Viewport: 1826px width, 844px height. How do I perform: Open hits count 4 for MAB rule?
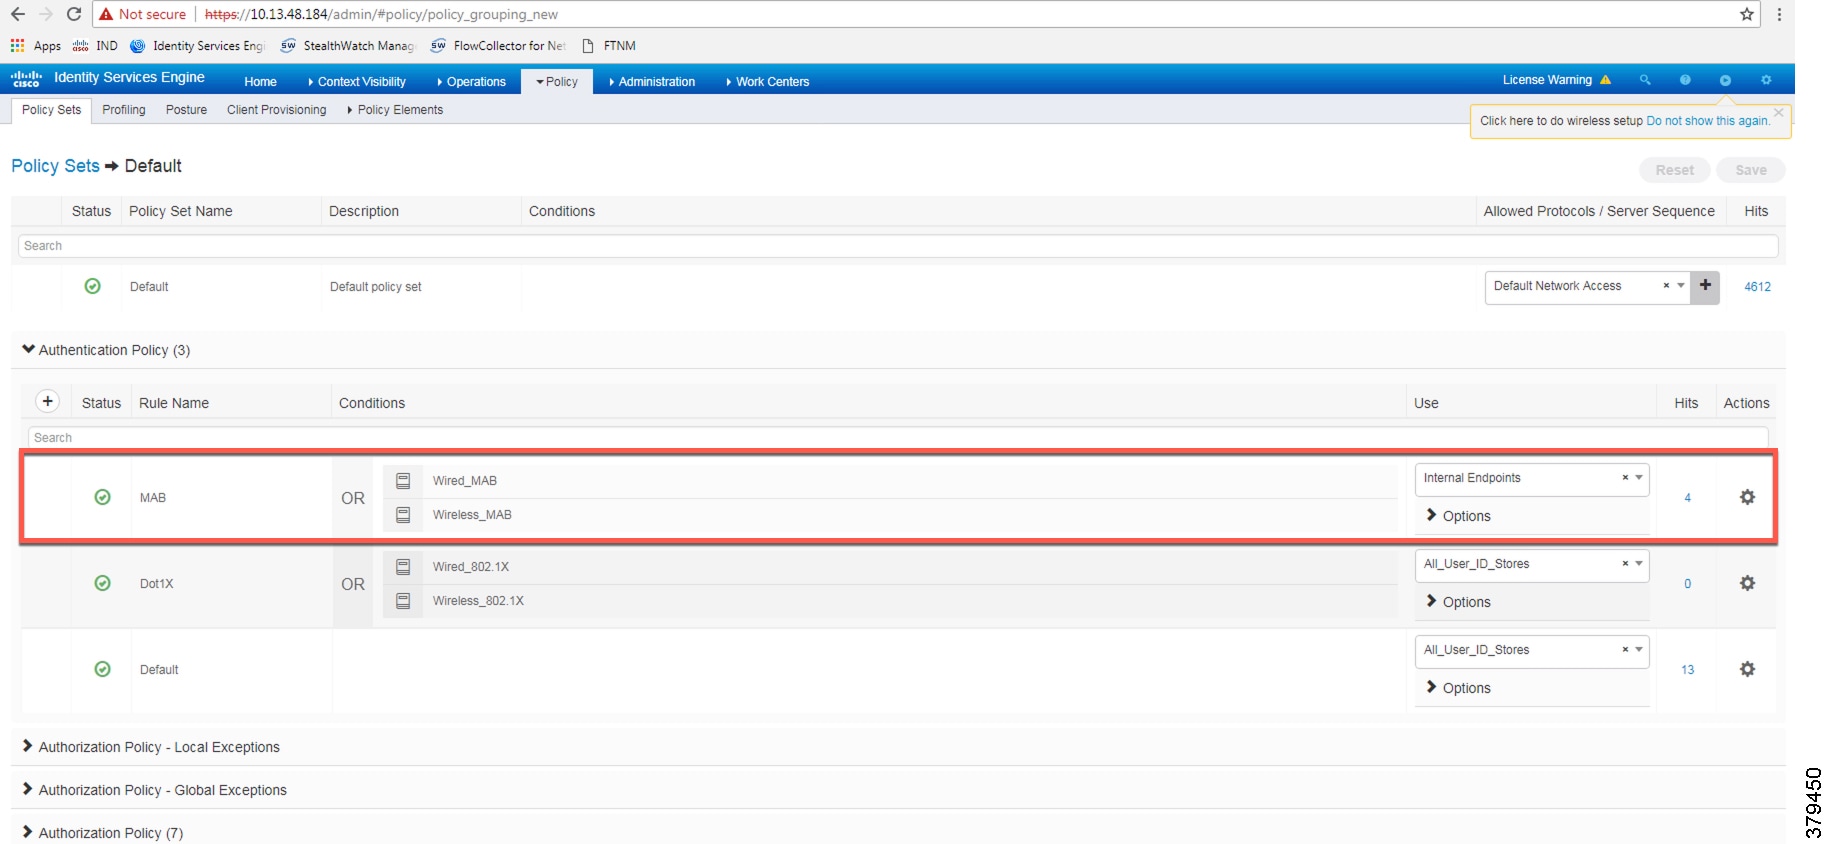(1687, 498)
